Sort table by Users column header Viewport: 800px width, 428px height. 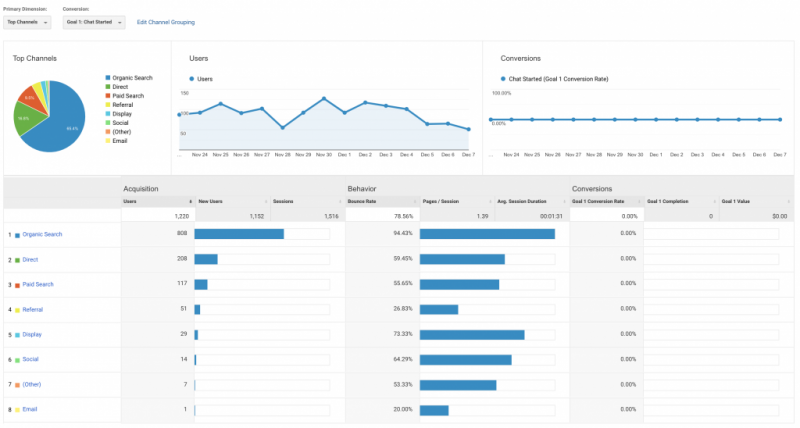click(x=130, y=201)
